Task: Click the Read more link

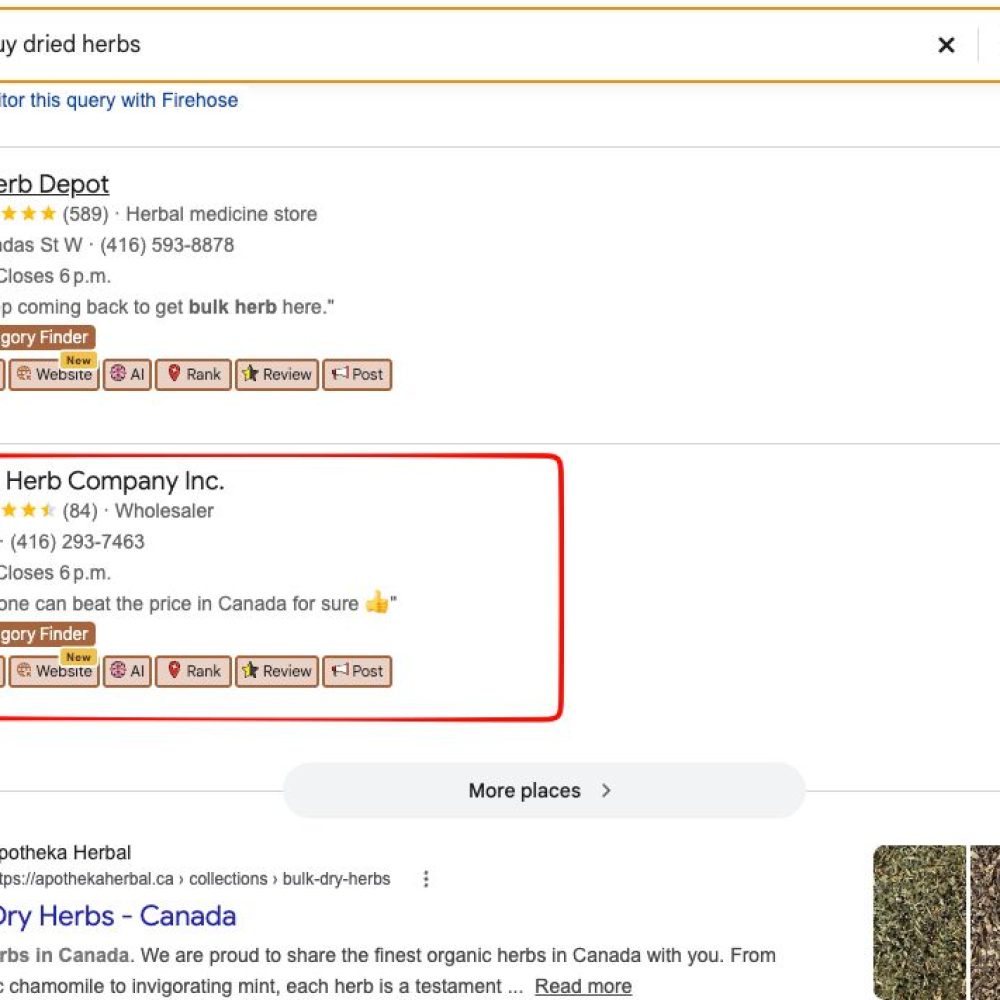Action: (583, 986)
